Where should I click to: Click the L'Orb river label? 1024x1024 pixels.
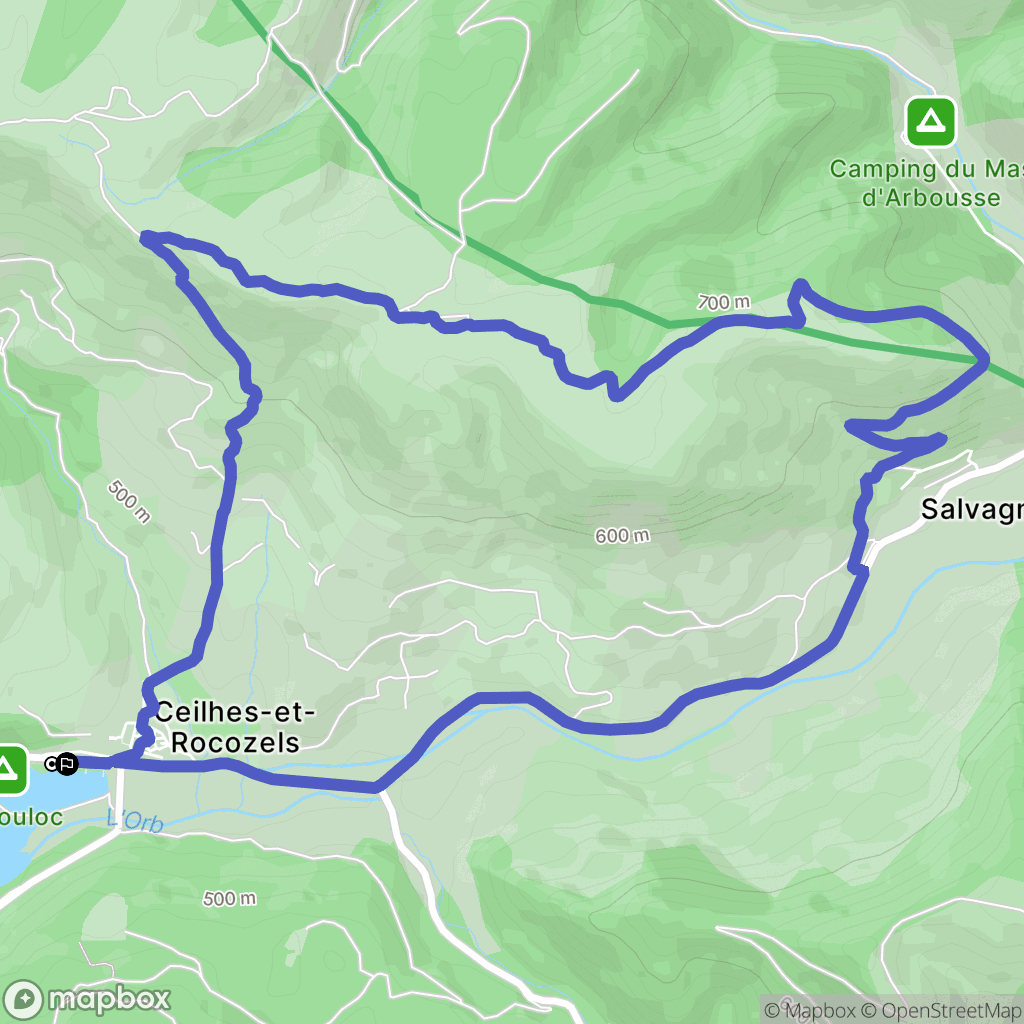(x=135, y=820)
